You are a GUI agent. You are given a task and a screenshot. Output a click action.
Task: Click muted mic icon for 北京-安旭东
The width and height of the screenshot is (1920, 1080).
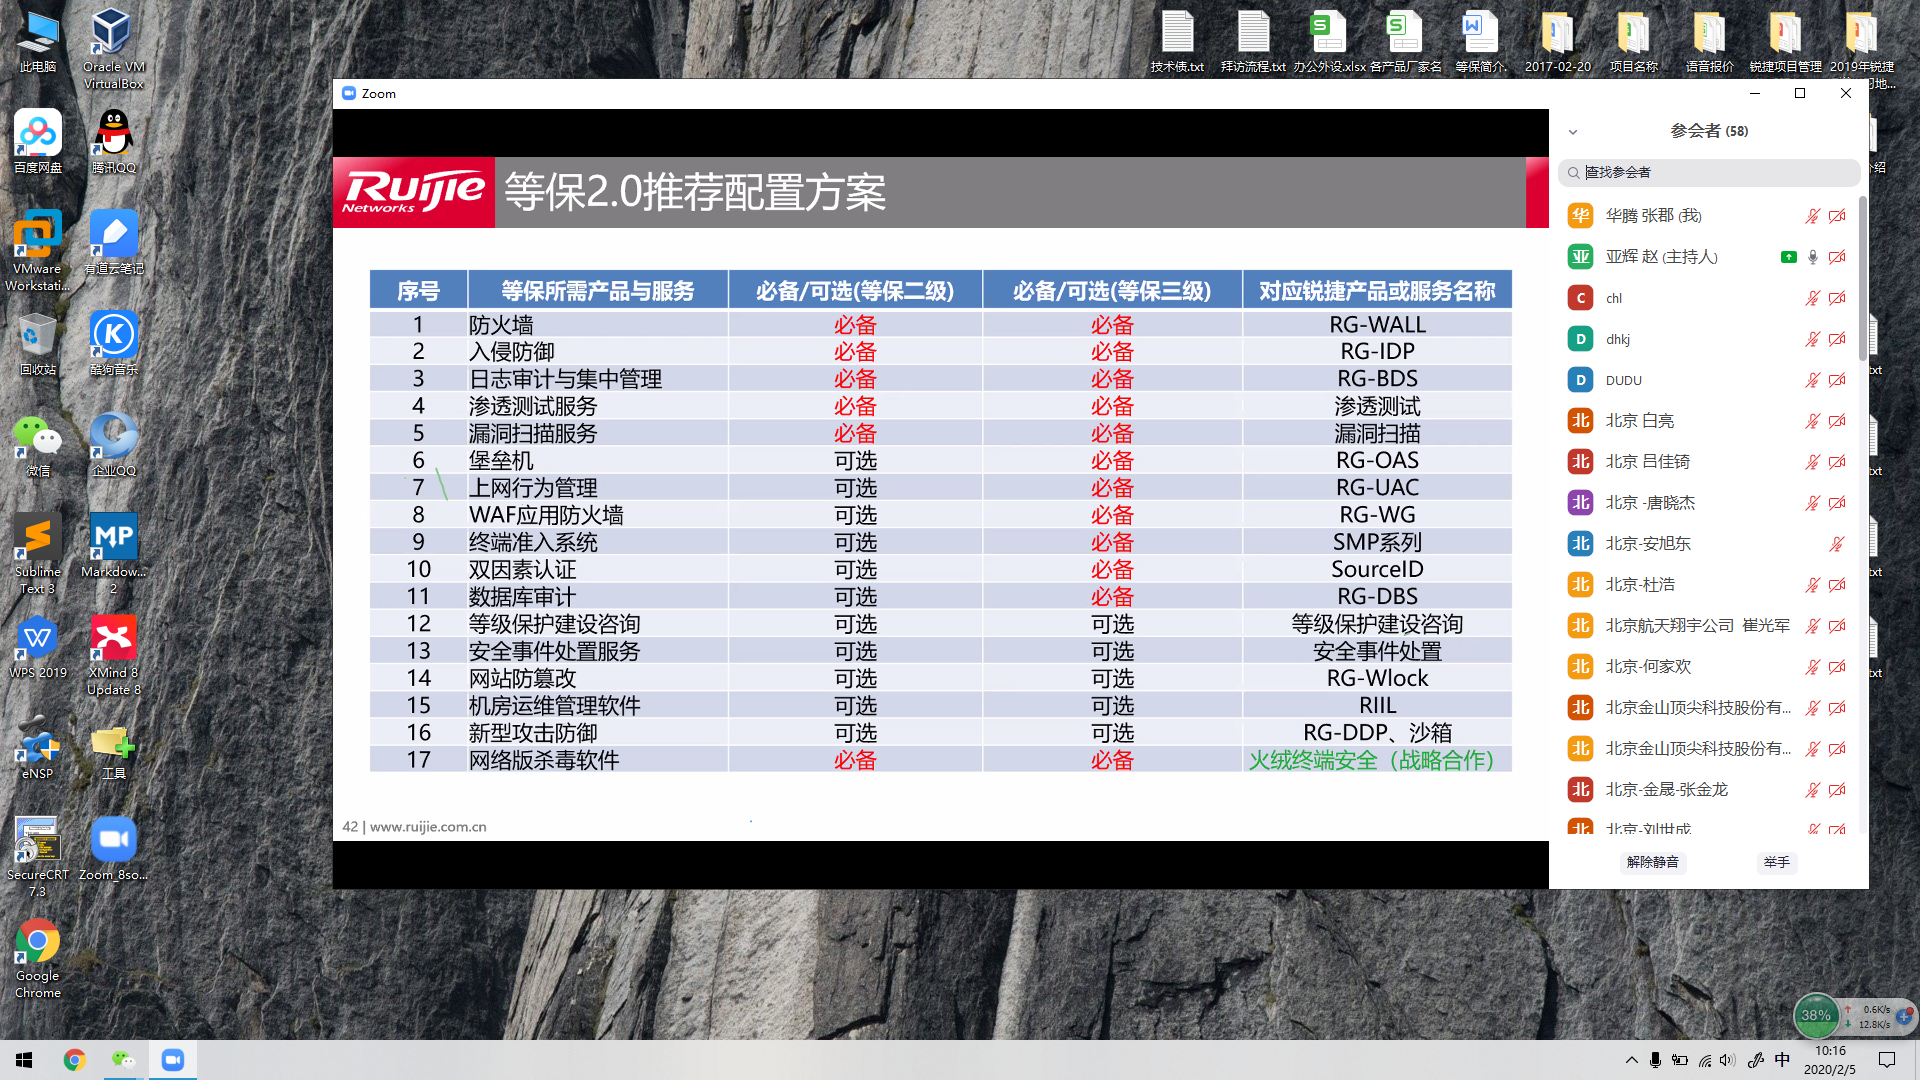1837,544
